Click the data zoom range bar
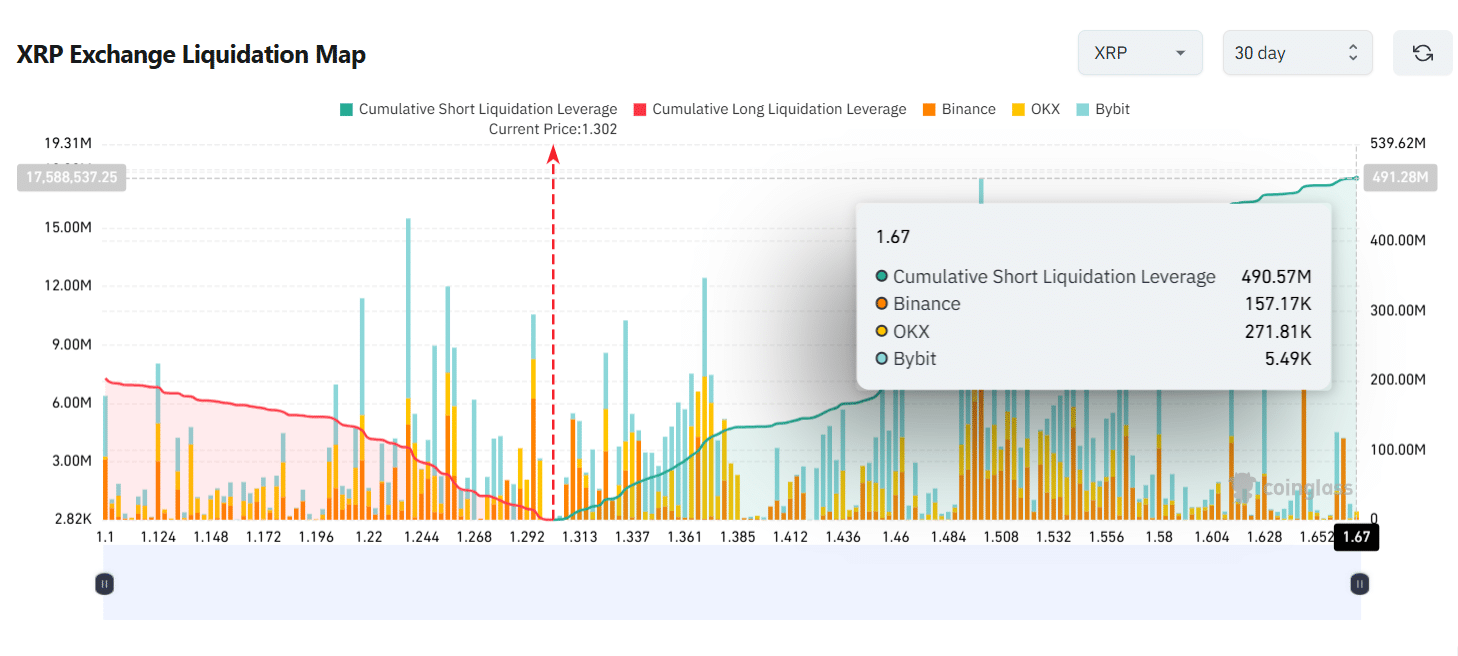Screen dimensions: 1458x656 coord(731,583)
